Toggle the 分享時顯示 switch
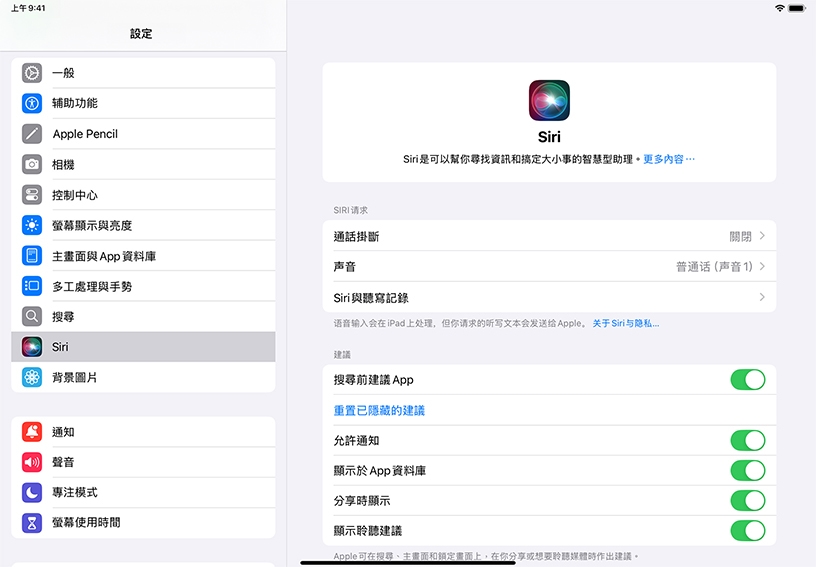816x567 pixels. point(747,500)
